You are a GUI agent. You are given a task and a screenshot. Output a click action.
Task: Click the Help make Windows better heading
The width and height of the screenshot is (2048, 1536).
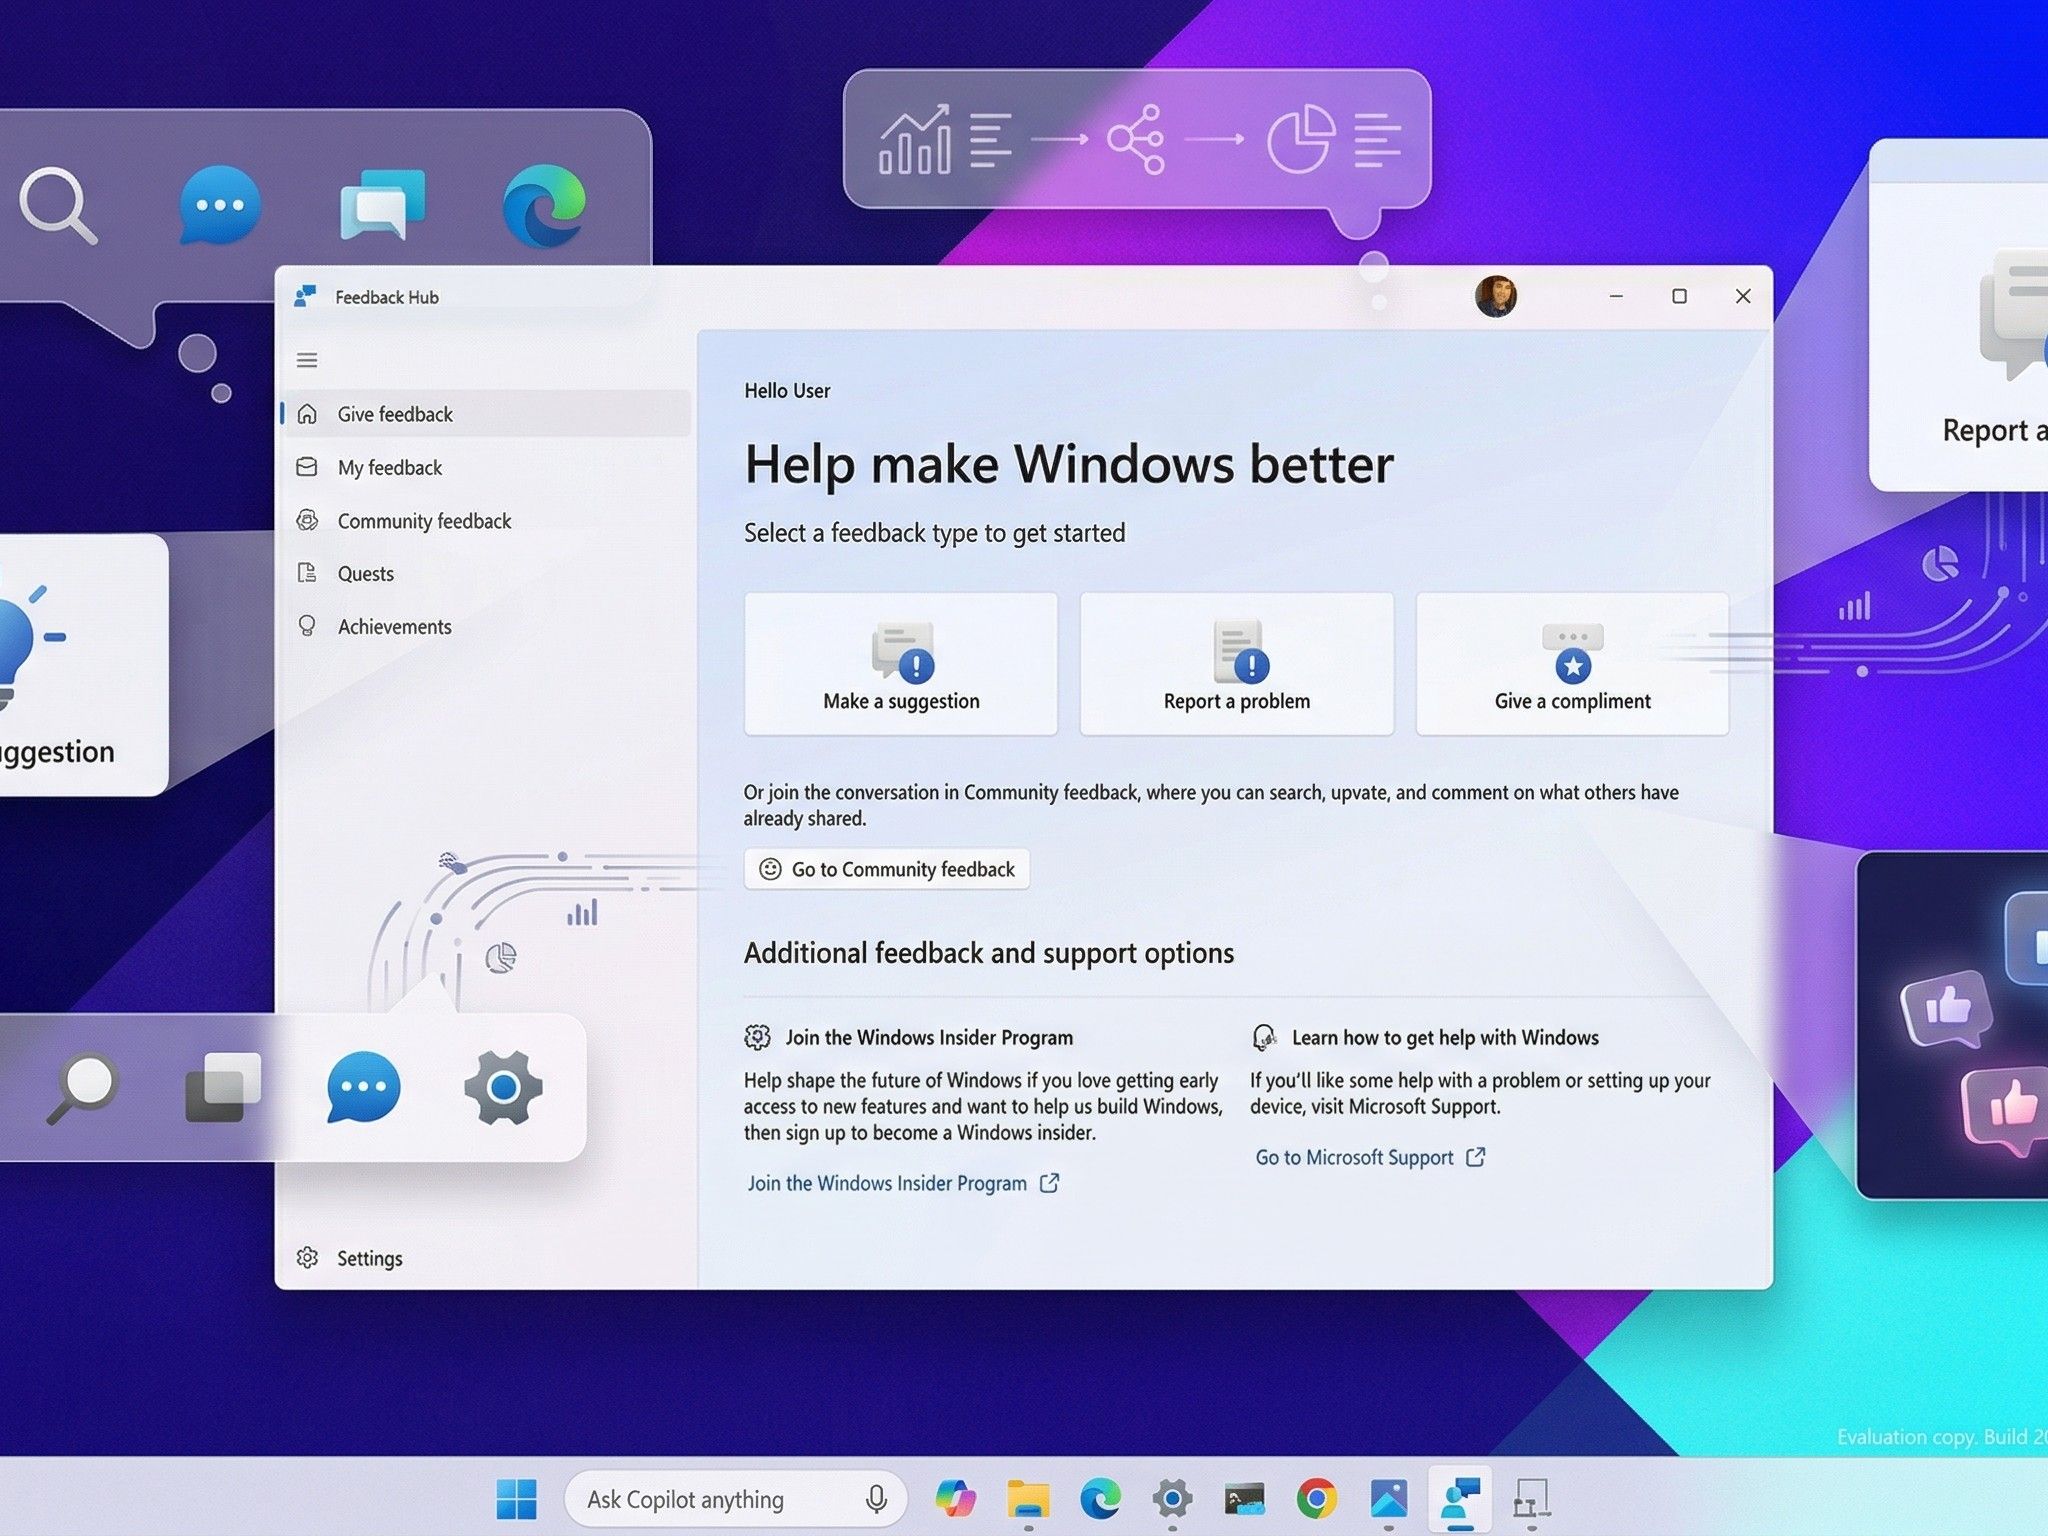pyautogui.click(x=1069, y=464)
